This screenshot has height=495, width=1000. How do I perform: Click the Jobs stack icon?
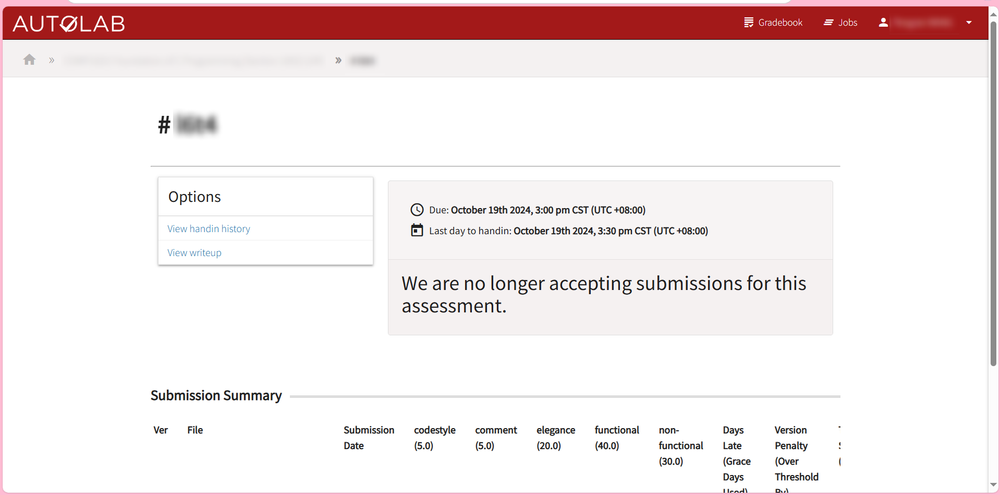click(x=828, y=22)
